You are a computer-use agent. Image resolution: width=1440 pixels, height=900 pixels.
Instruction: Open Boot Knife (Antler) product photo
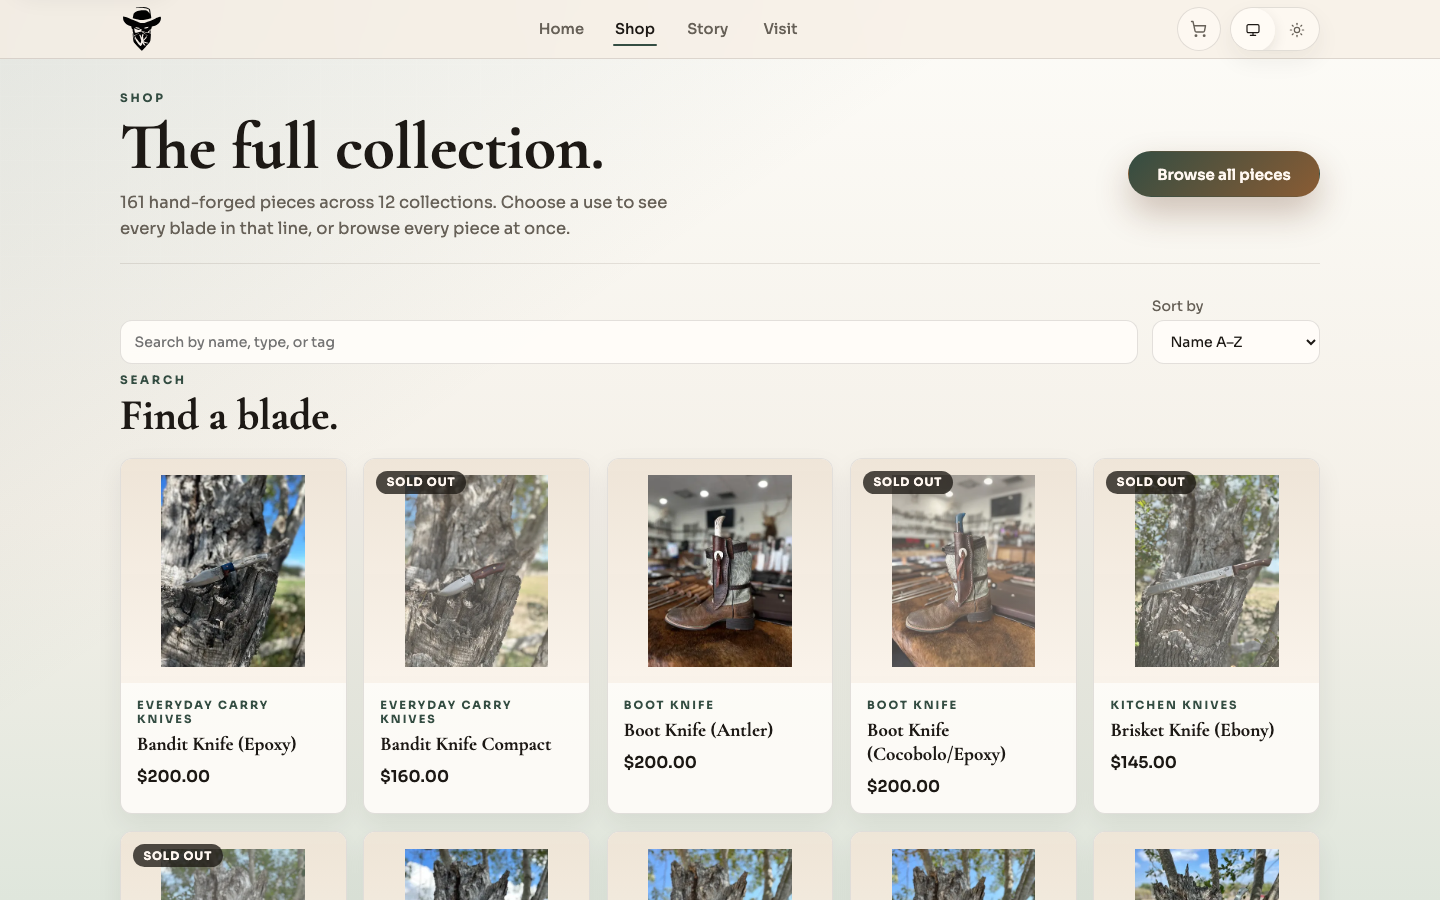[720, 571]
